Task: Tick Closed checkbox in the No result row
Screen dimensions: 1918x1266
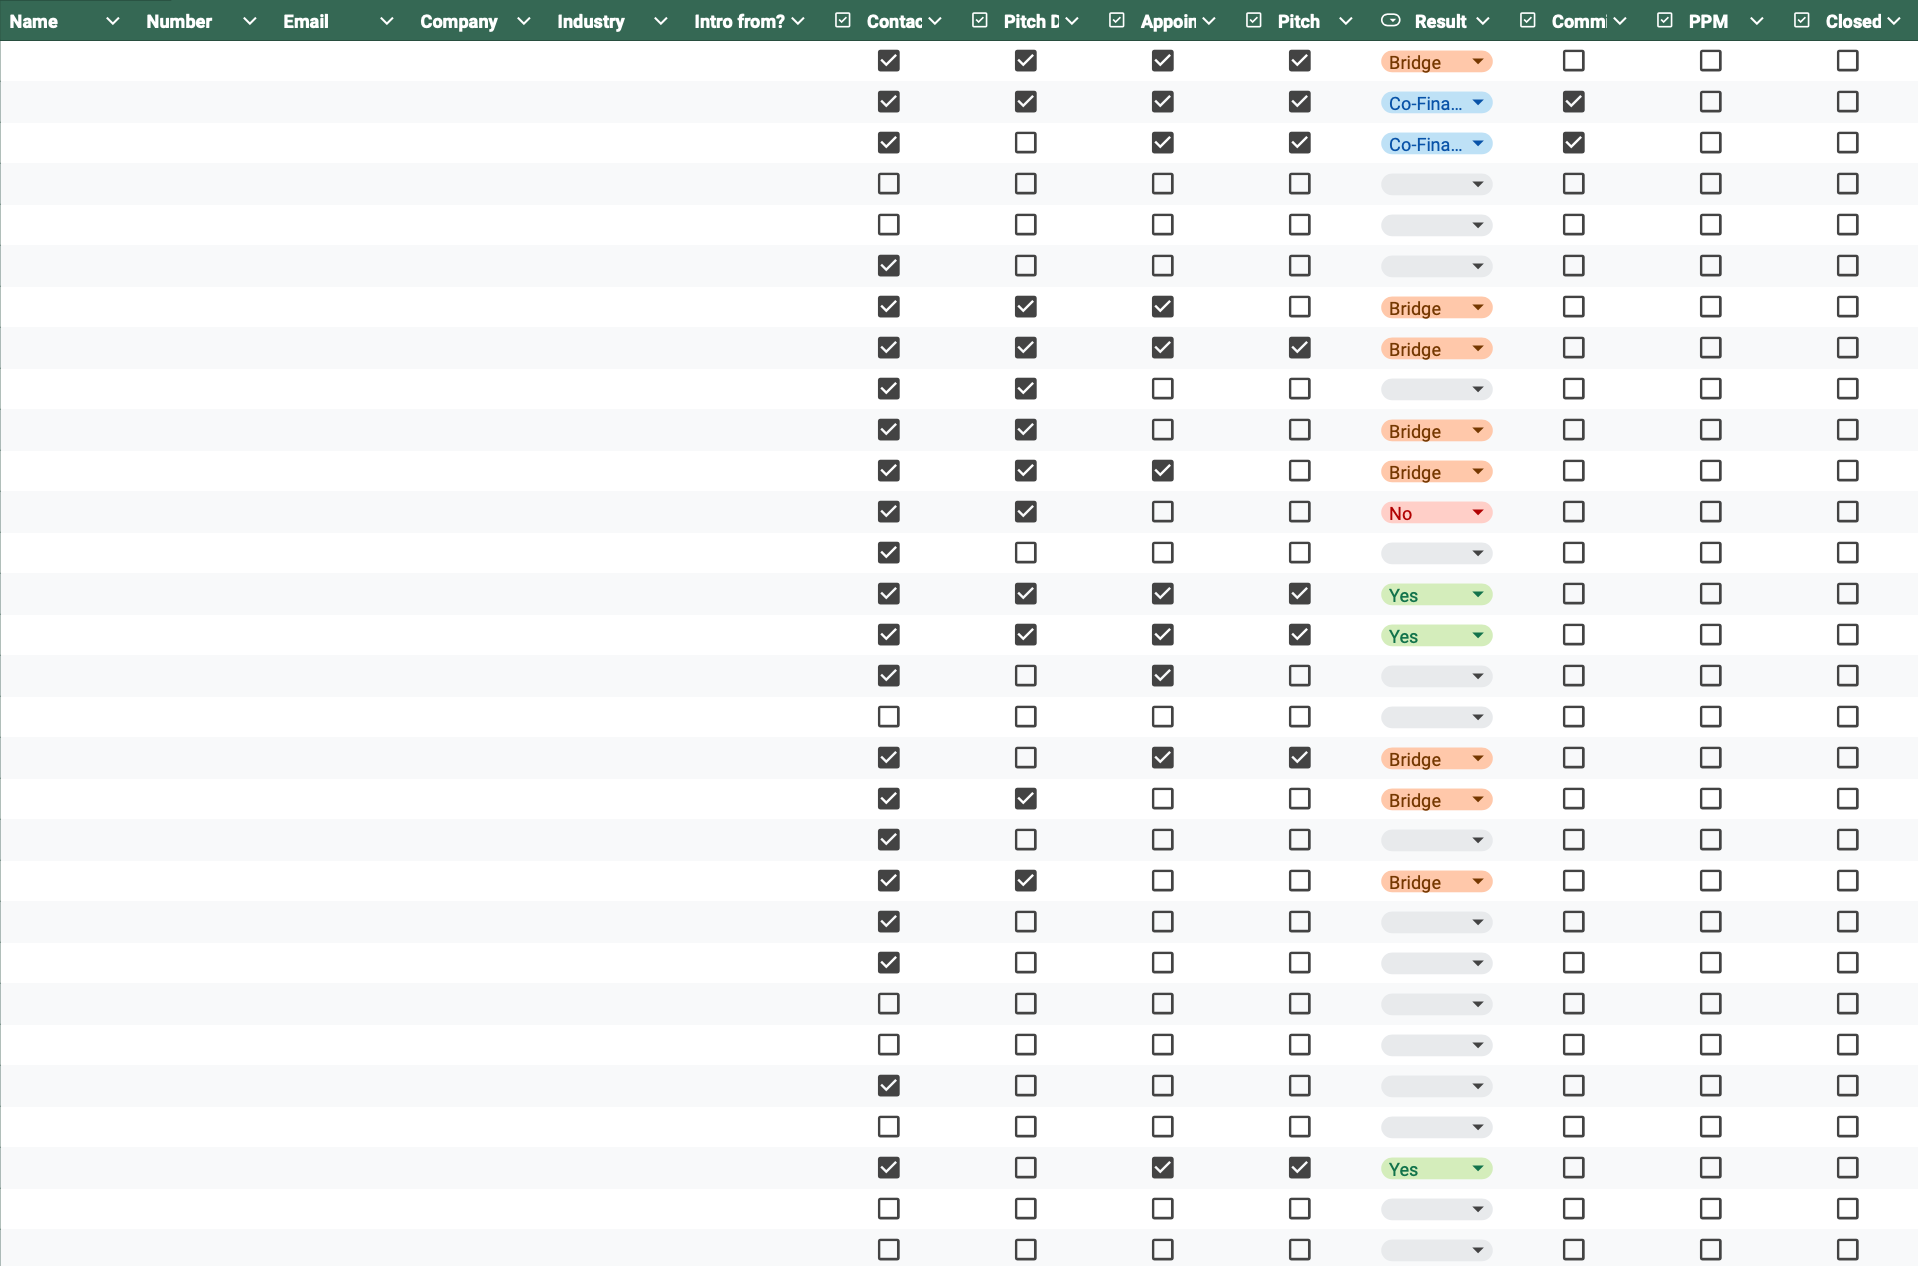Action: coord(1848,512)
